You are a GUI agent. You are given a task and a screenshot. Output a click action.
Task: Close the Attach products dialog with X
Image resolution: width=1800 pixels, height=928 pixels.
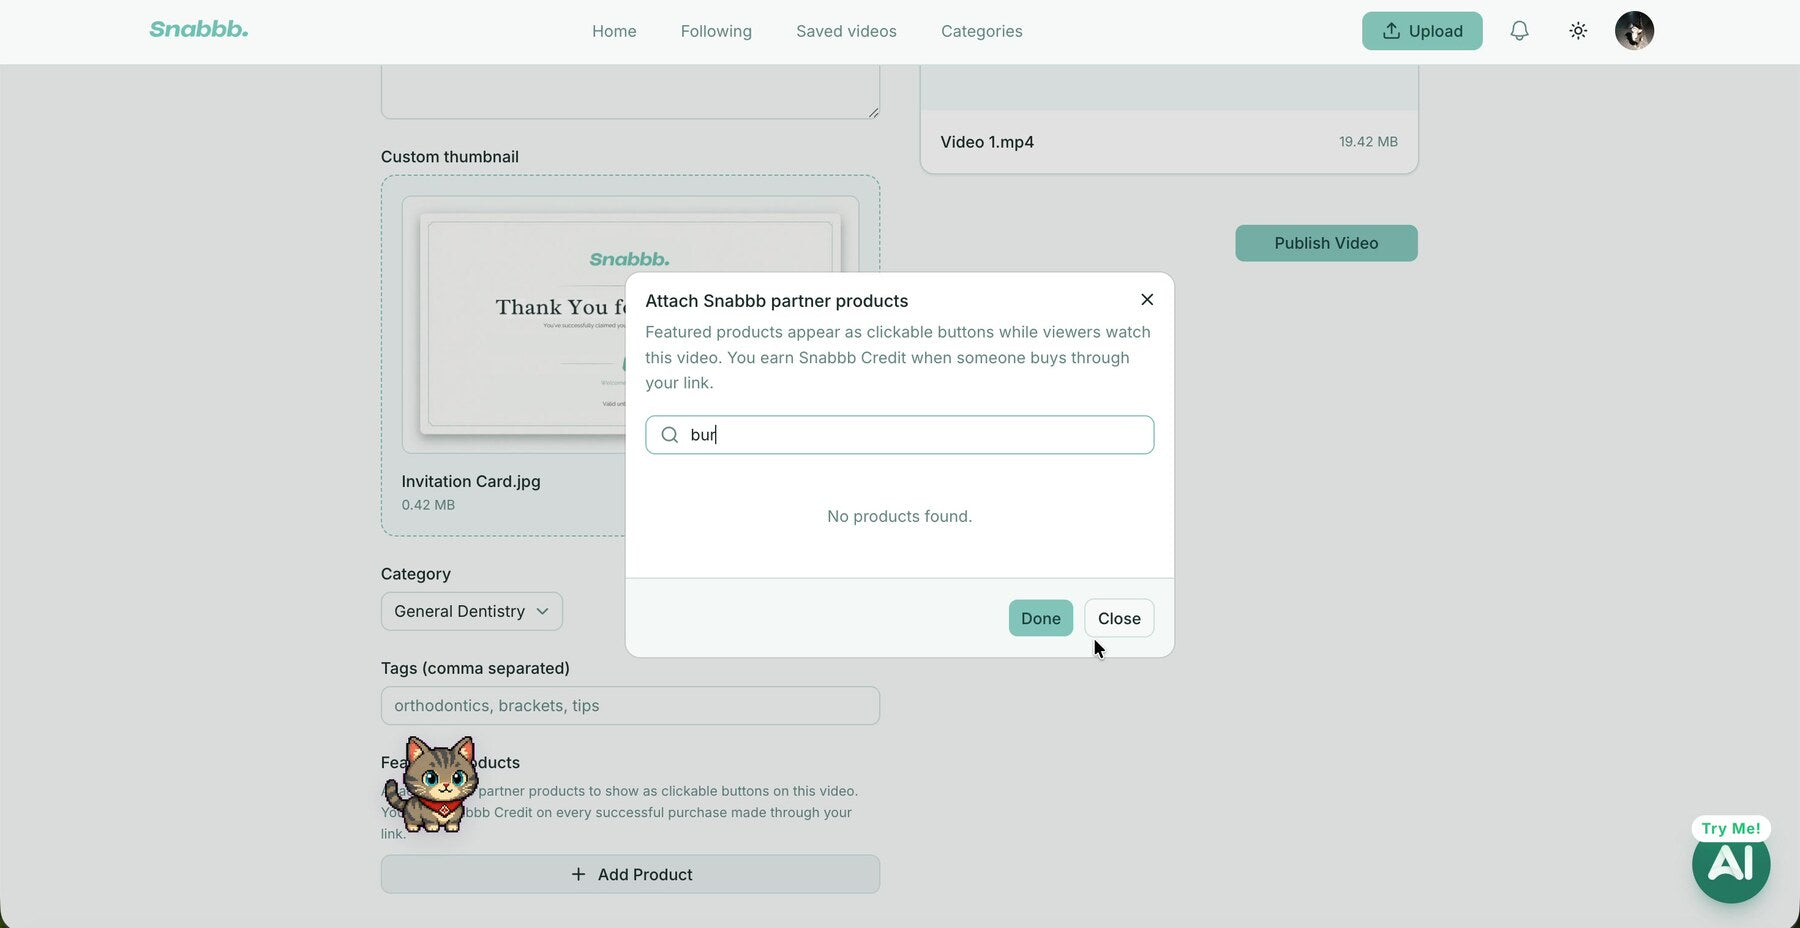click(1147, 300)
